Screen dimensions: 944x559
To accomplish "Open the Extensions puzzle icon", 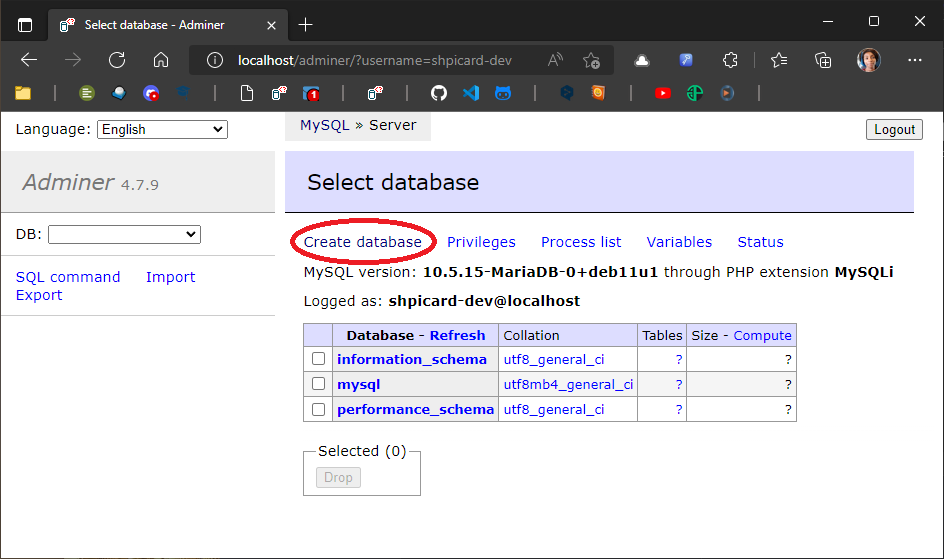I will [x=730, y=60].
